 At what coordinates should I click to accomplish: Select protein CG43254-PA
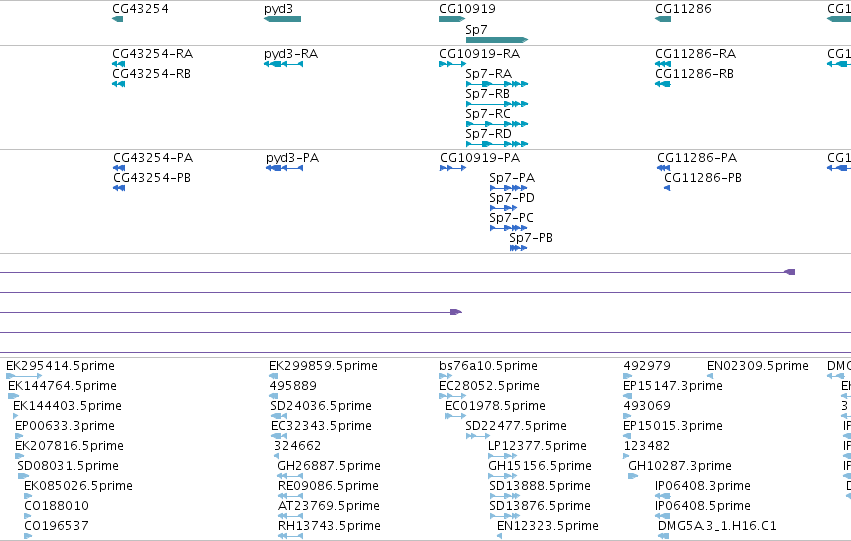[119, 168]
